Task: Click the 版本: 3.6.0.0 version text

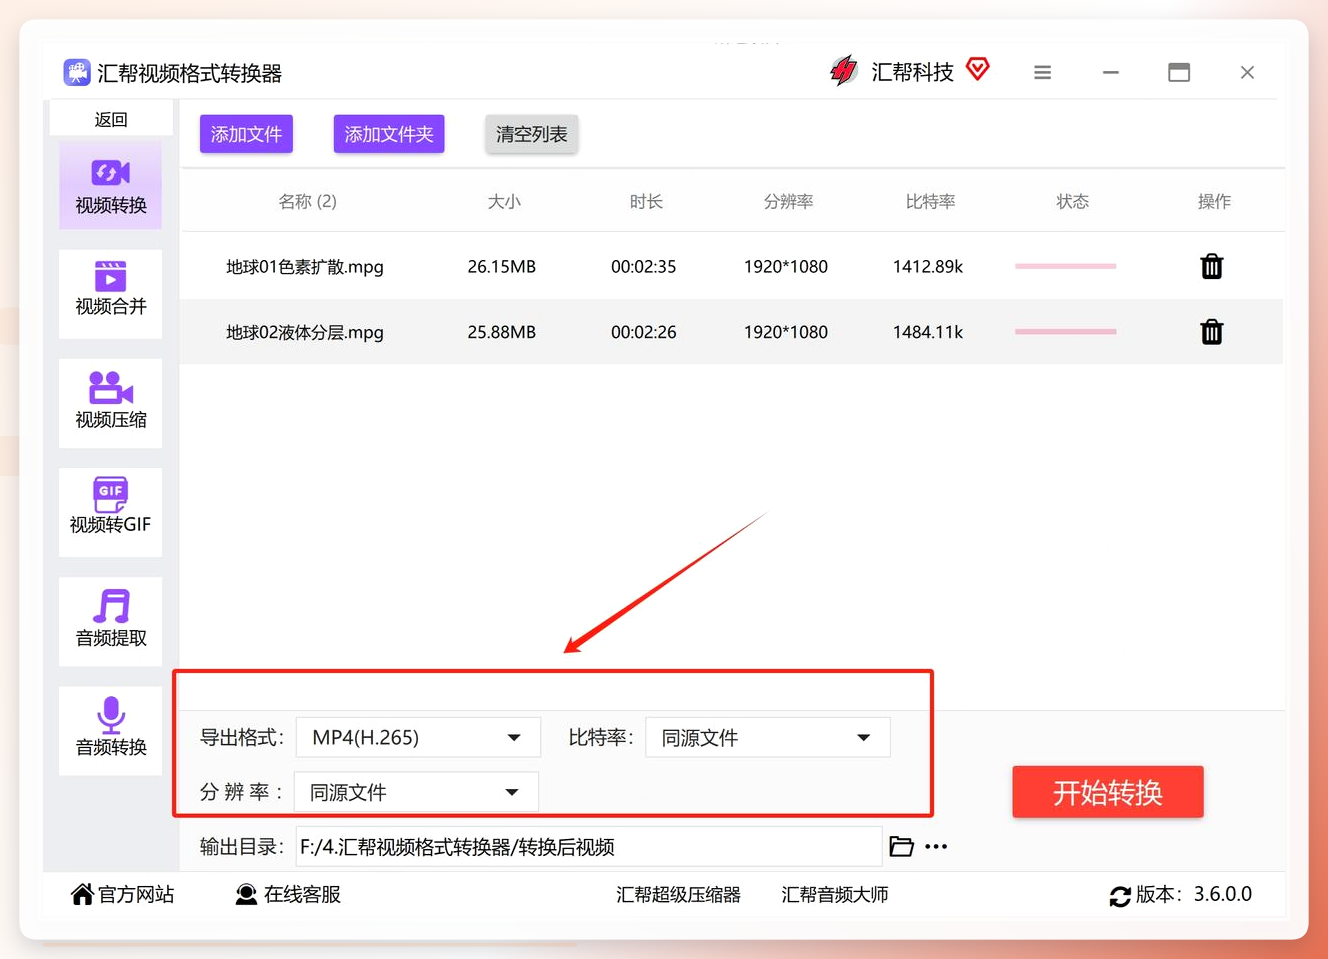Action: (x=1194, y=894)
